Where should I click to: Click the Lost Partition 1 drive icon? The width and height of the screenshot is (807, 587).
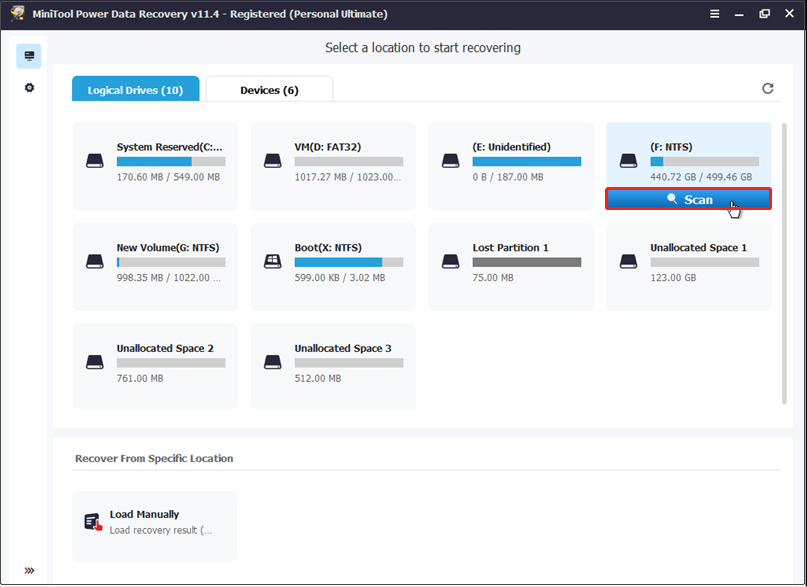(x=450, y=260)
